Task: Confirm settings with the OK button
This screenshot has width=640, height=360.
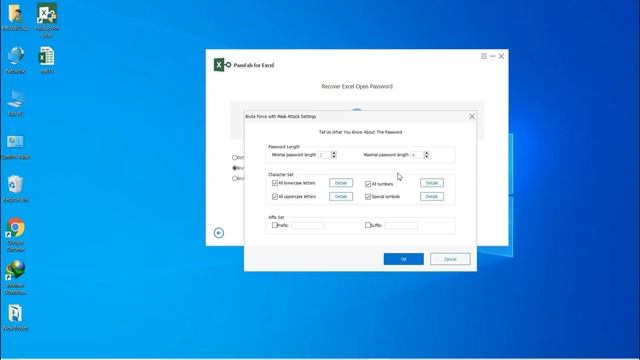Action: click(x=404, y=259)
